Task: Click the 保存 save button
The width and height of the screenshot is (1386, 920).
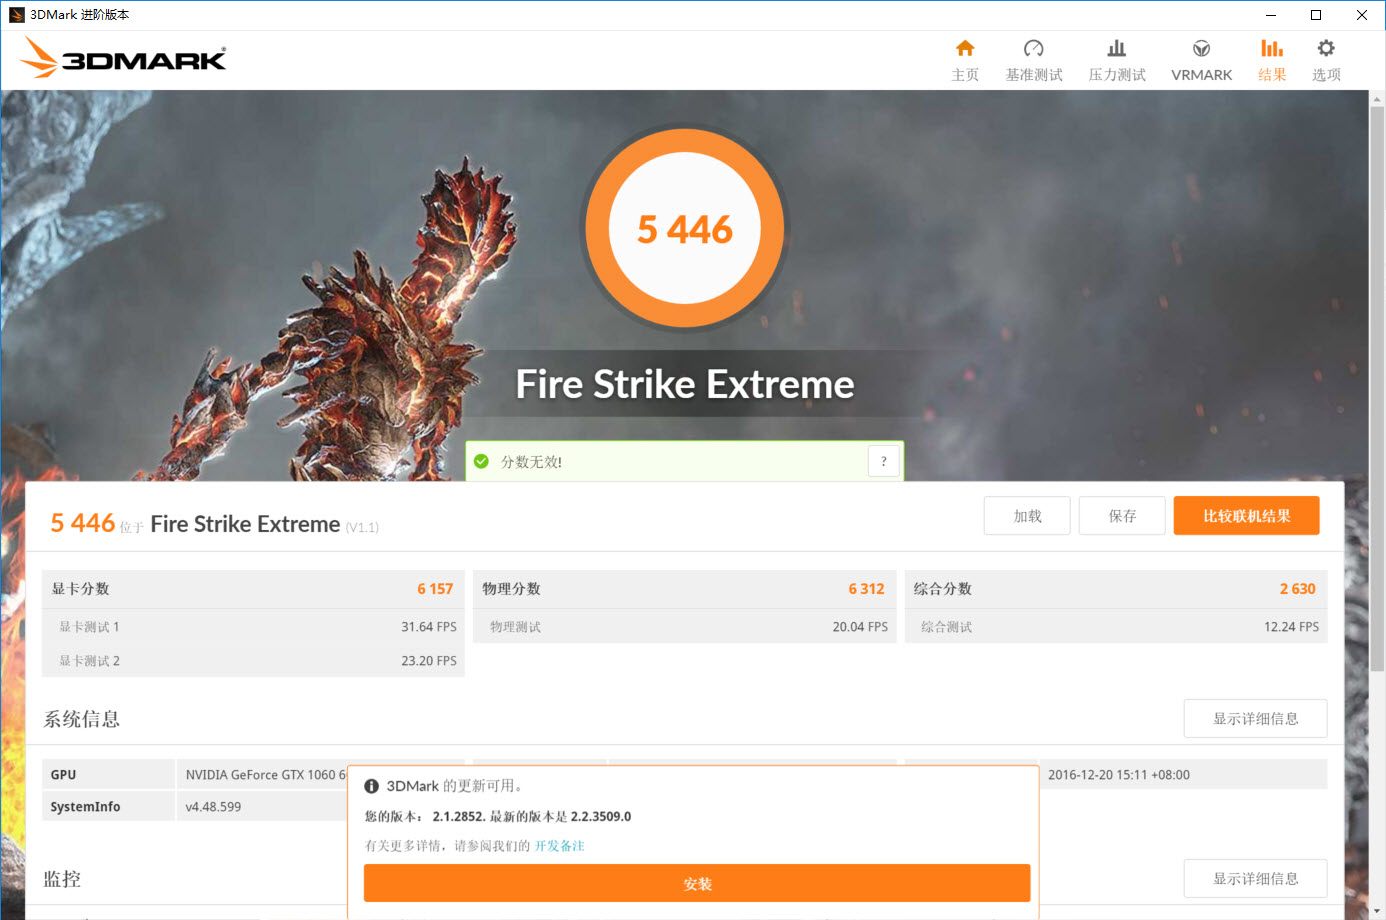Action: 1122,516
